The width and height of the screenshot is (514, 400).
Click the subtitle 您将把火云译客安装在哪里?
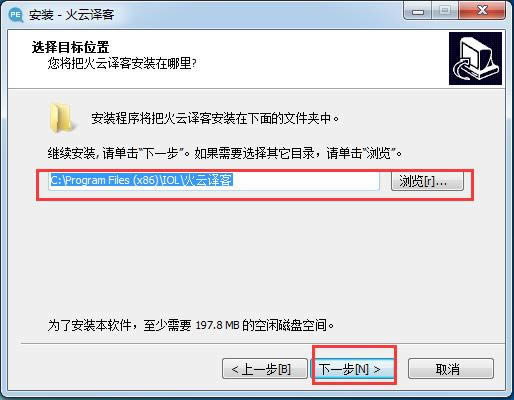tap(122, 63)
